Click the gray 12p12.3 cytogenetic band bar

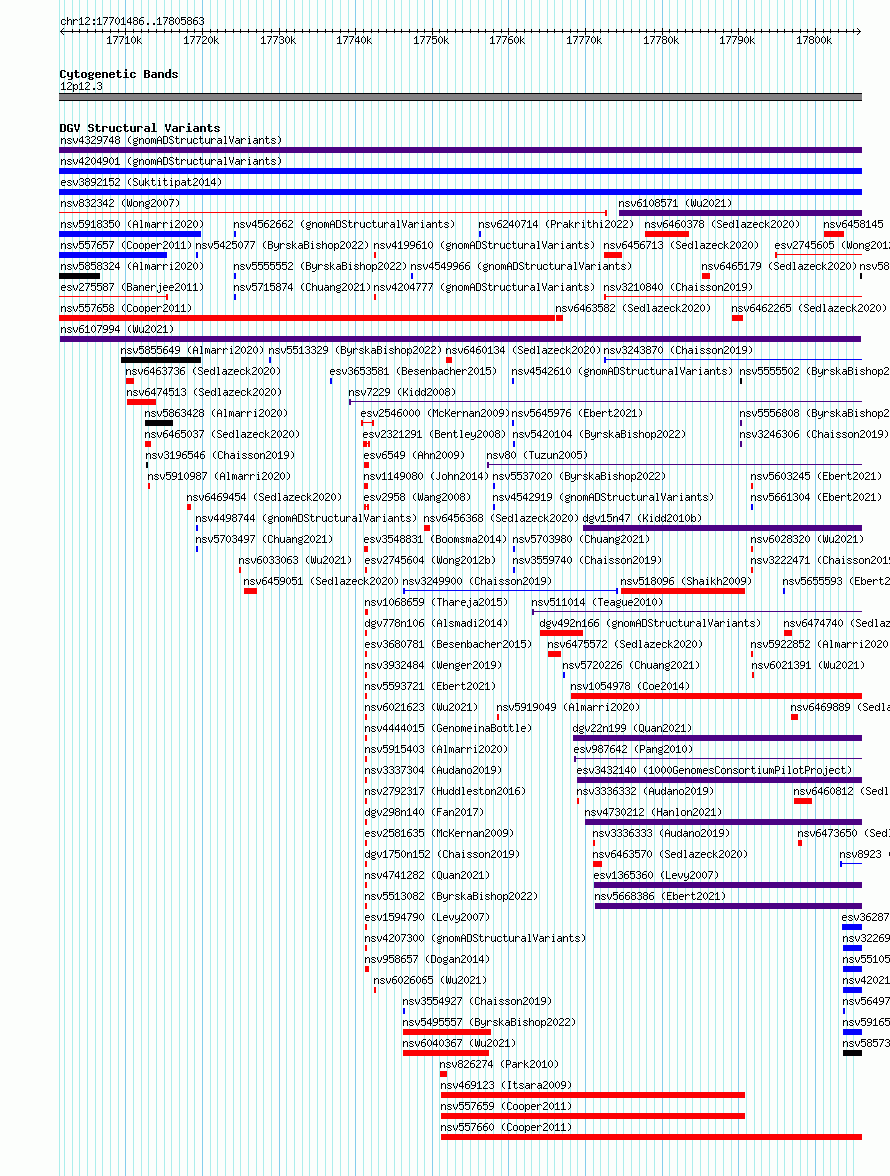pyautogui.click(x=460, y=97)
